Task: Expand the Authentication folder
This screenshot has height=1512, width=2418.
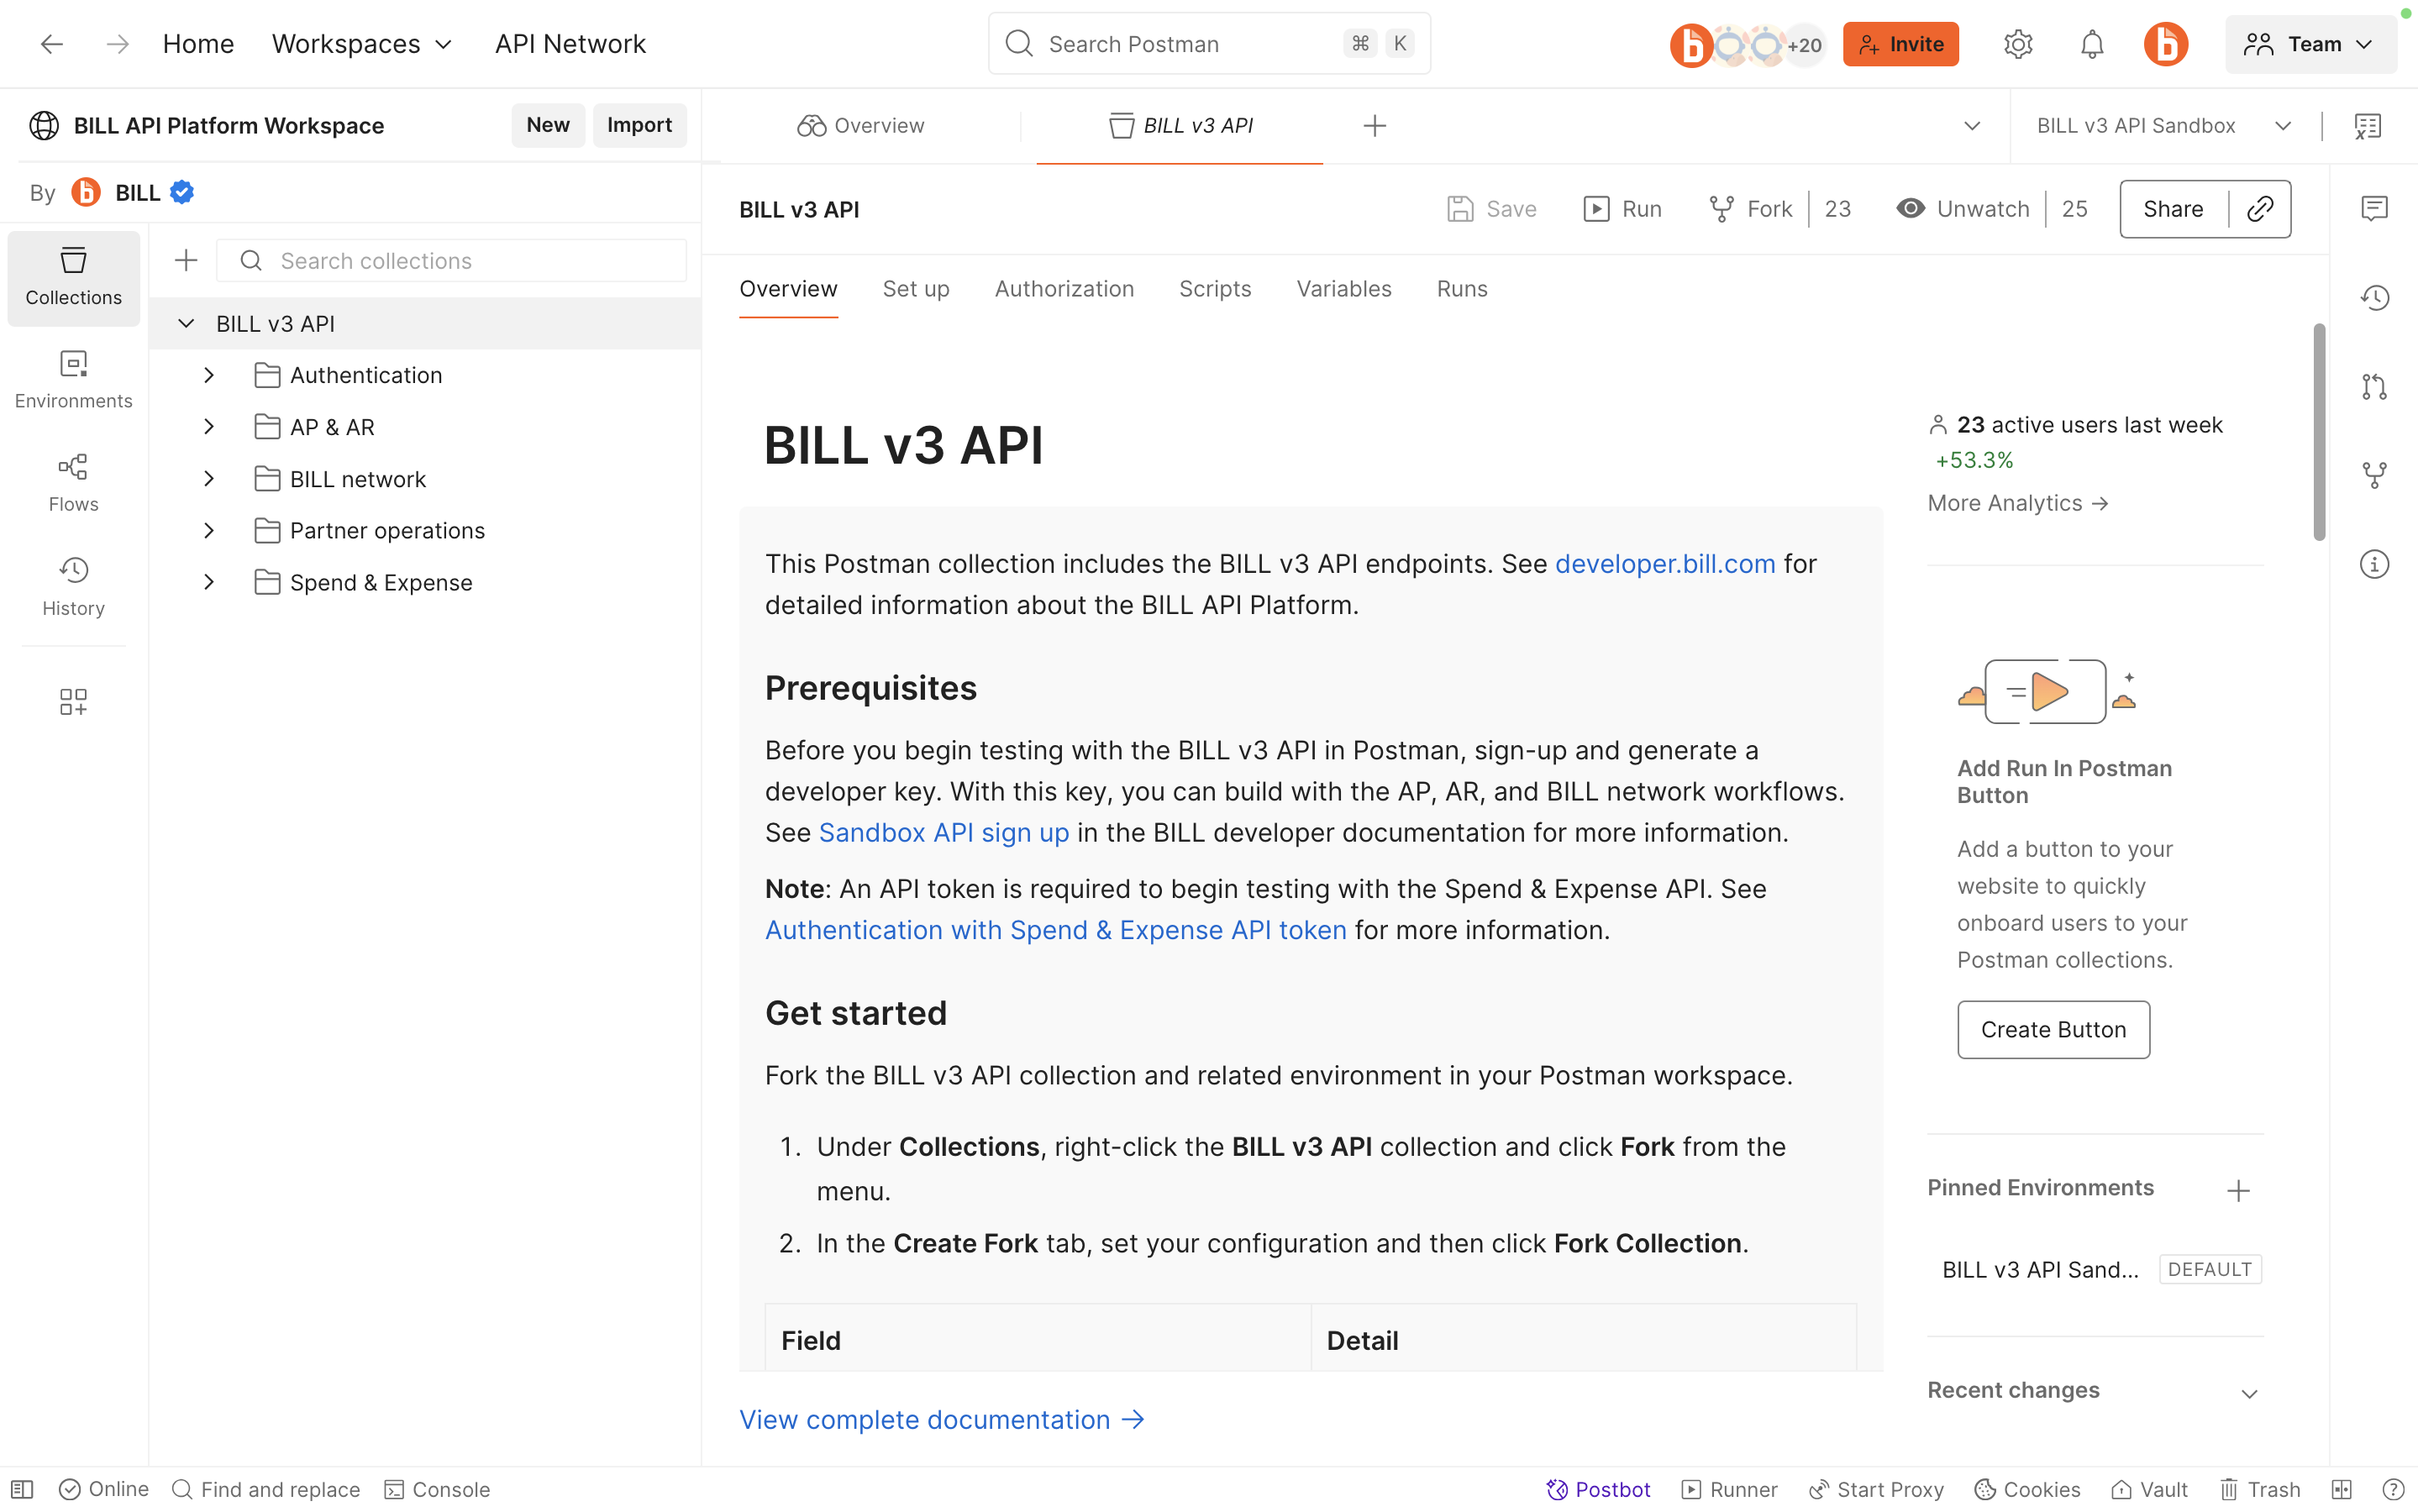Action: [x=209, y=375]
